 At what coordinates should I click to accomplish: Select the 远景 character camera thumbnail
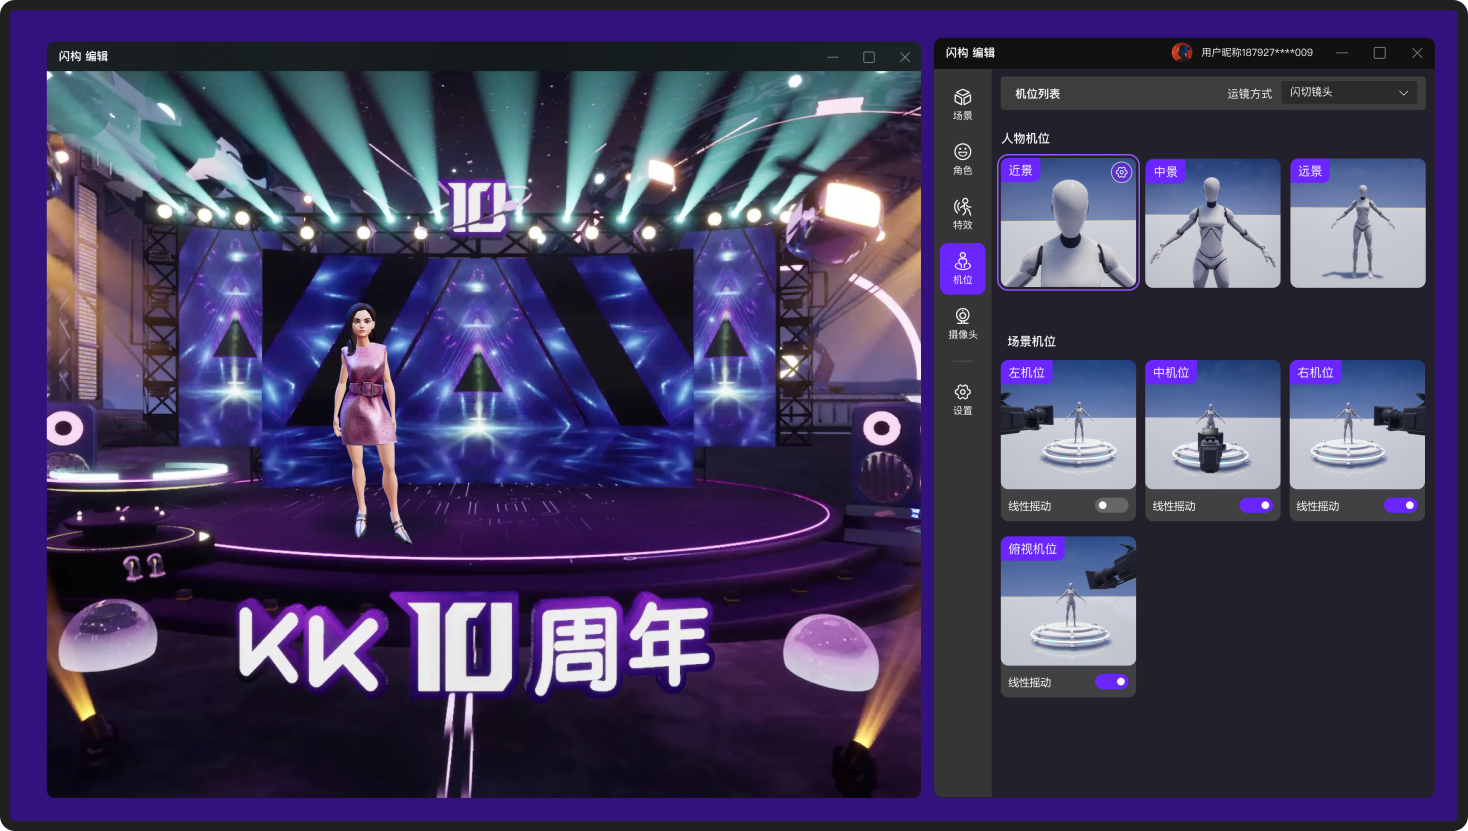point(1357,223)
